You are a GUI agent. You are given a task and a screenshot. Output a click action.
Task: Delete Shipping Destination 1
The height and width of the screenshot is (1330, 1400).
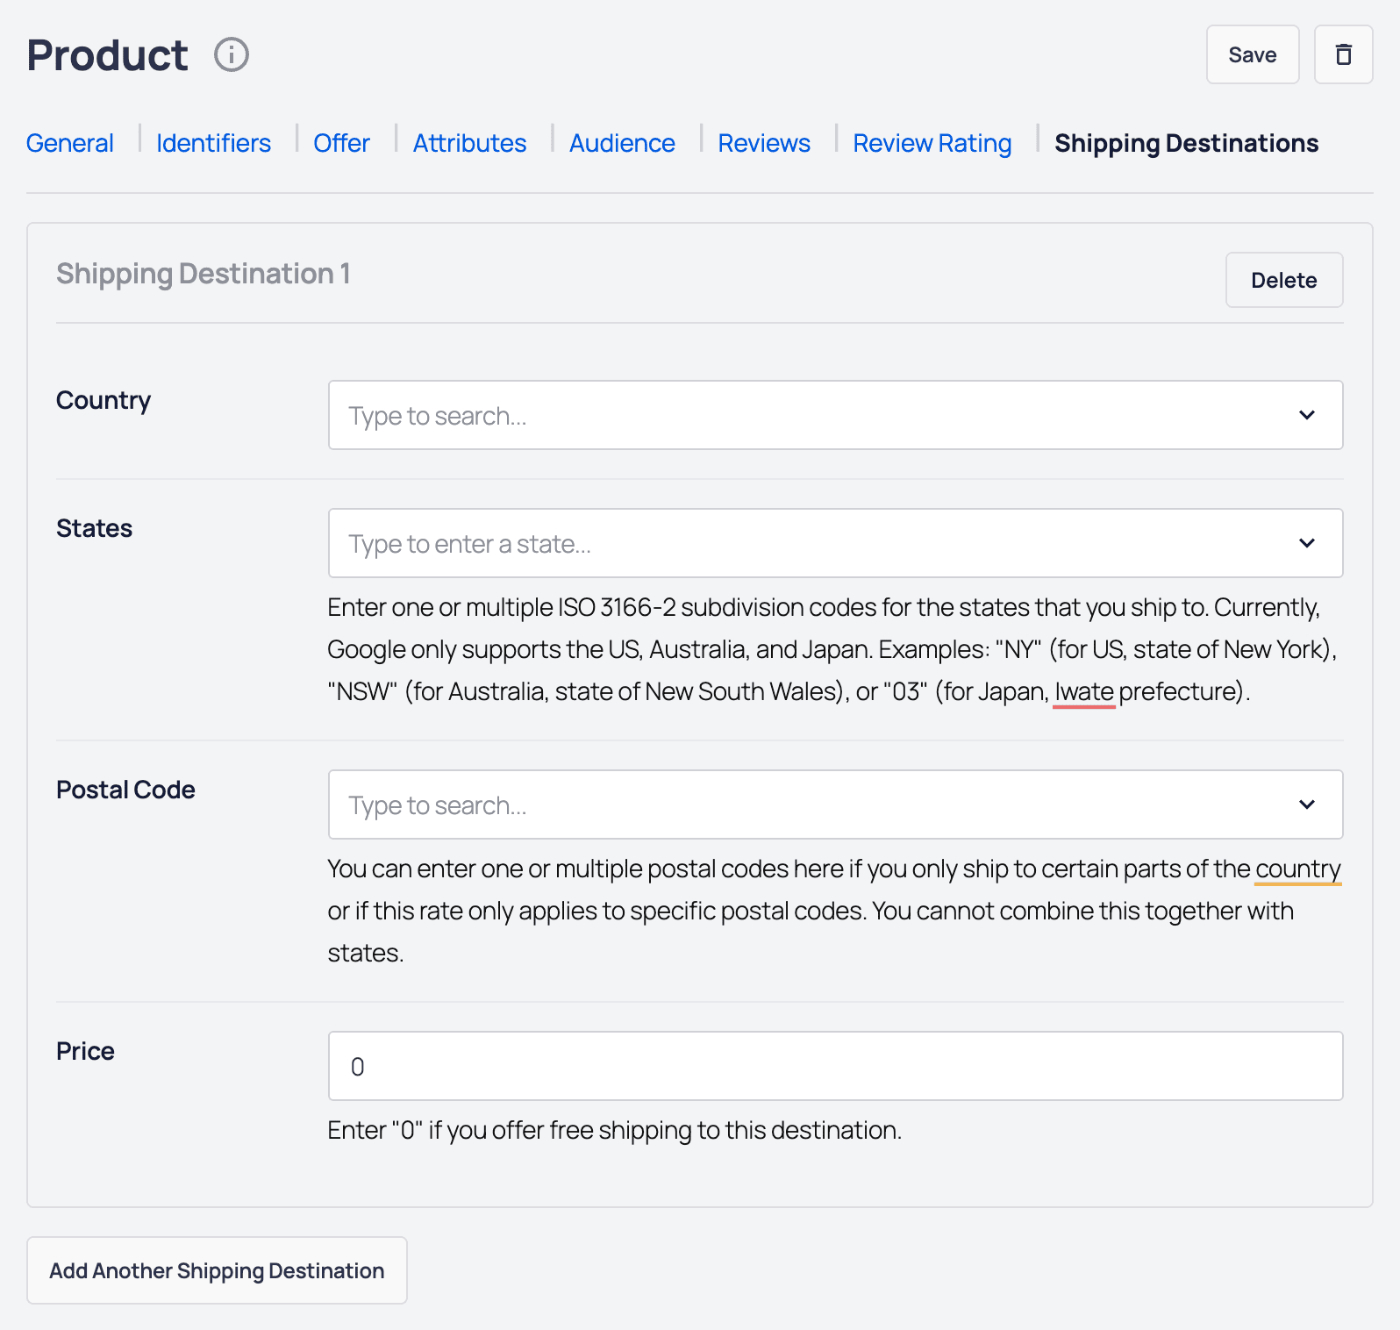[1284, 280]
